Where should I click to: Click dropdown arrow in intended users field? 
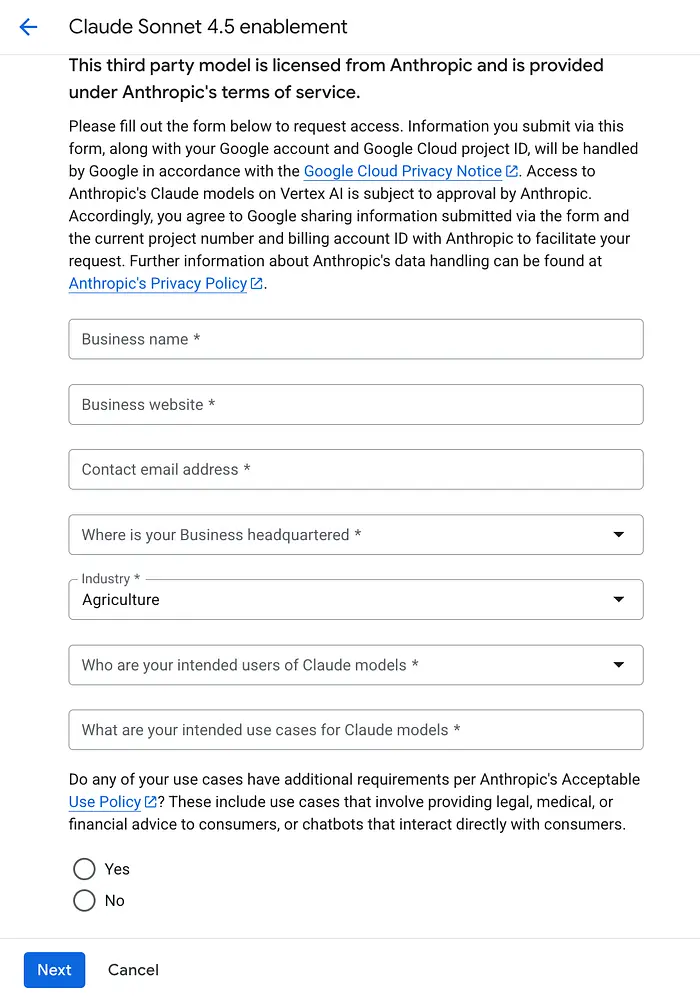(619, 665)
